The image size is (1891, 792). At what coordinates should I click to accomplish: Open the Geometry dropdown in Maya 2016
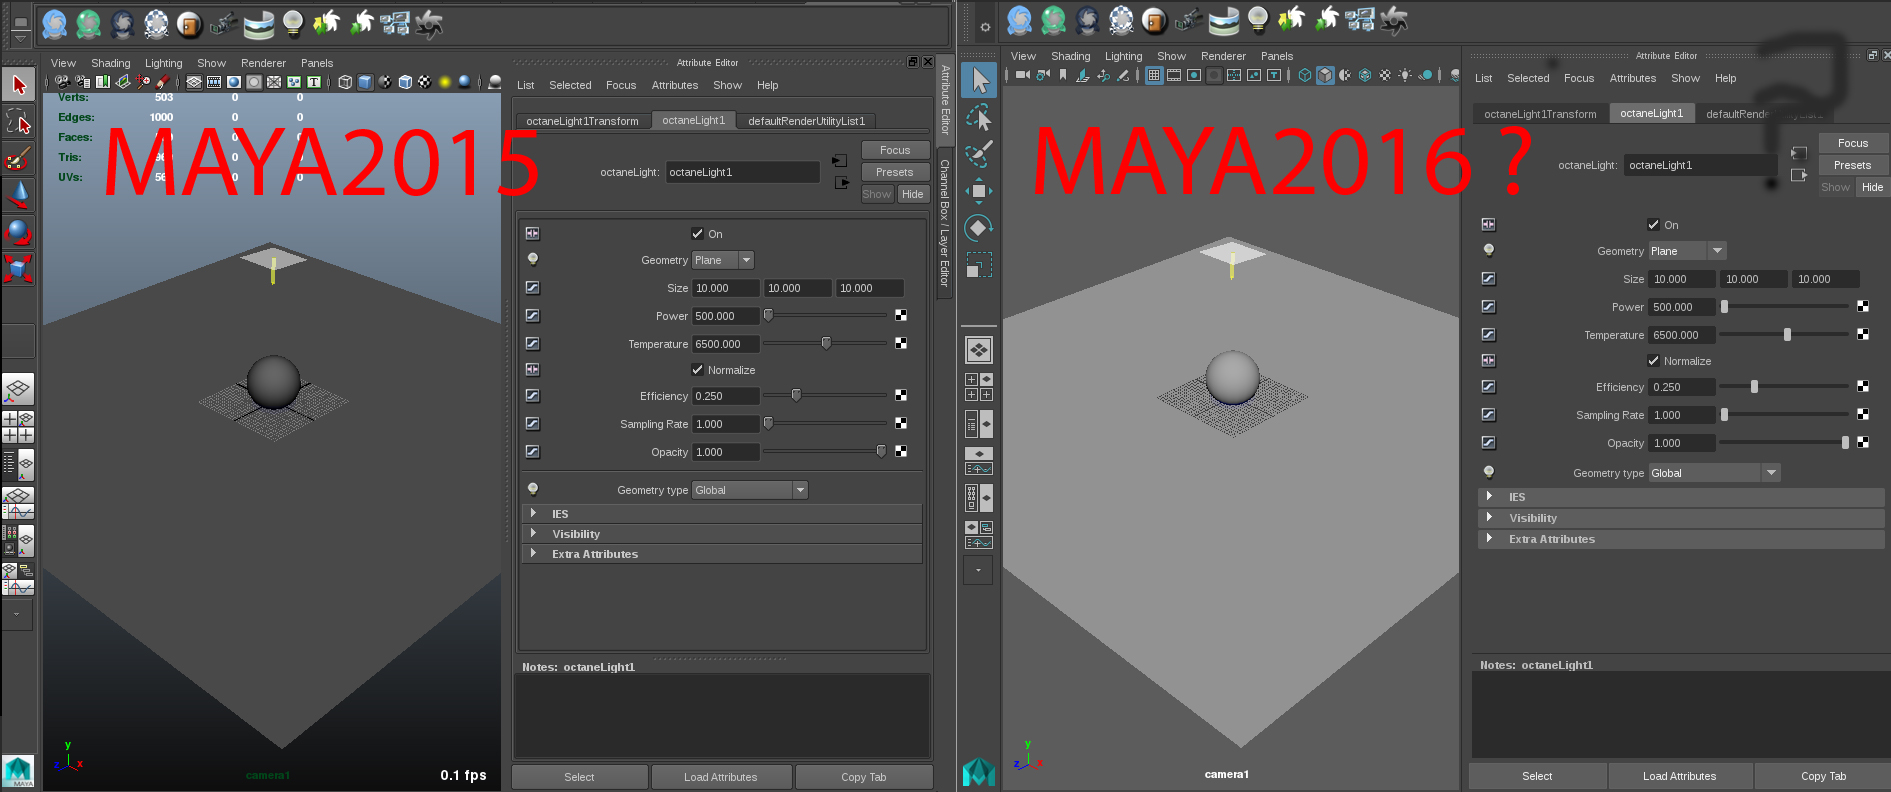pos(1688,251)
